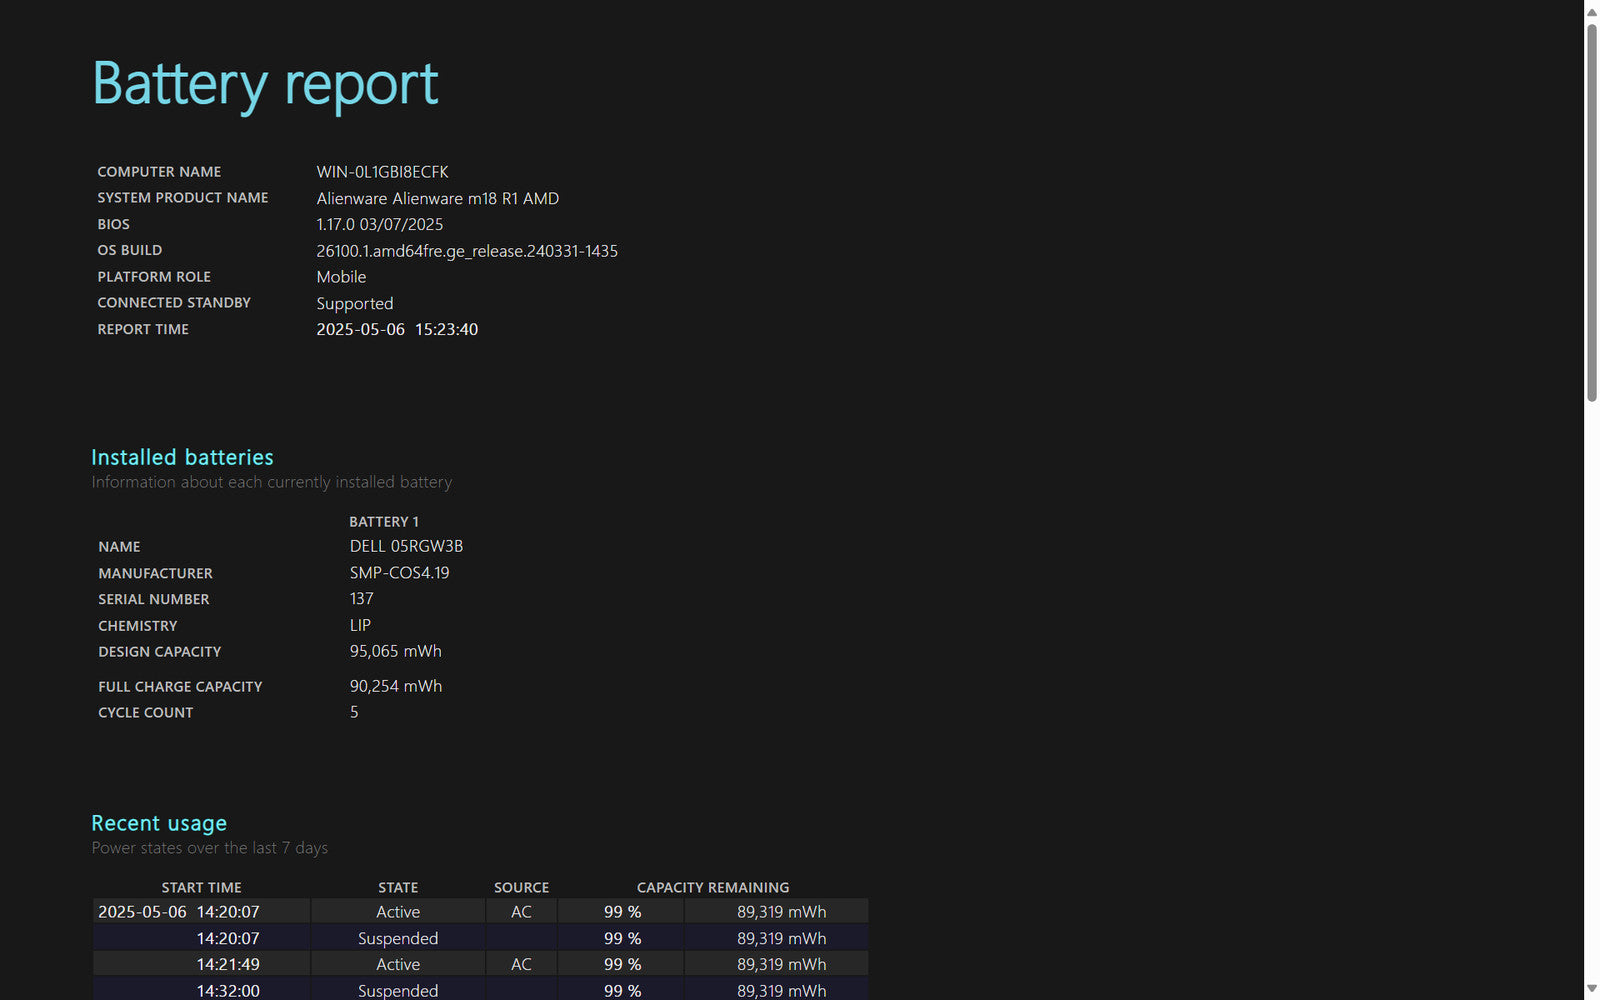
Task: Click the scrollbar down arrow
Action: [1592, 989]
